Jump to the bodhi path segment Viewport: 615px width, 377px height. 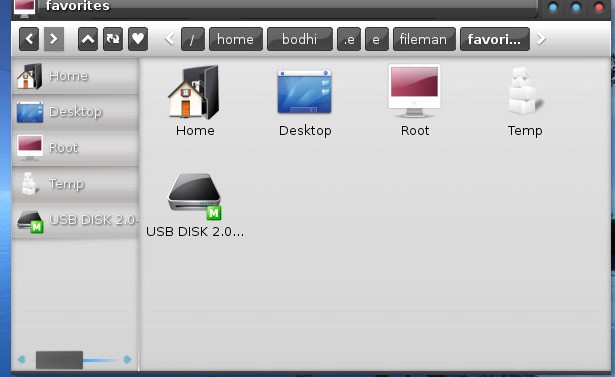(x=300, y=39)
